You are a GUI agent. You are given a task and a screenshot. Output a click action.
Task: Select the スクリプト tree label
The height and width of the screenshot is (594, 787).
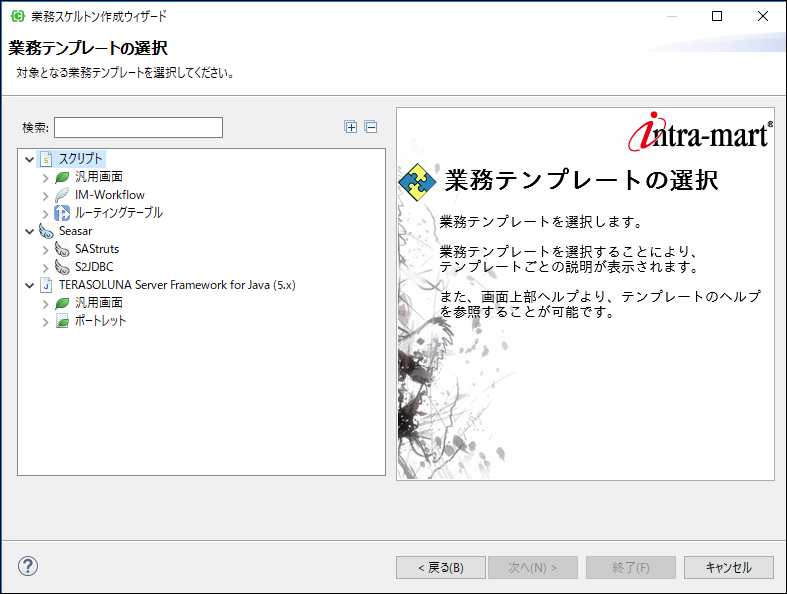click(81, 159)
